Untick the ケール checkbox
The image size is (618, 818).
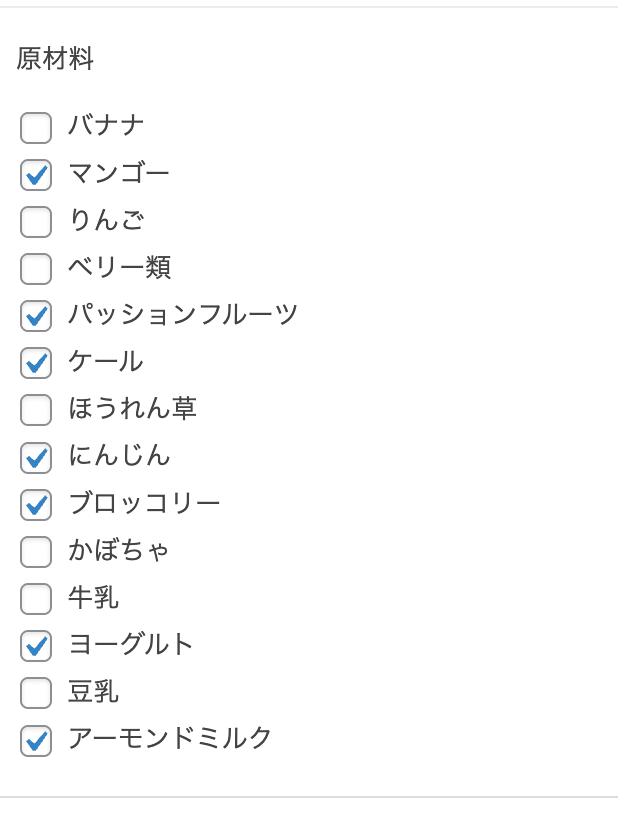36,363
